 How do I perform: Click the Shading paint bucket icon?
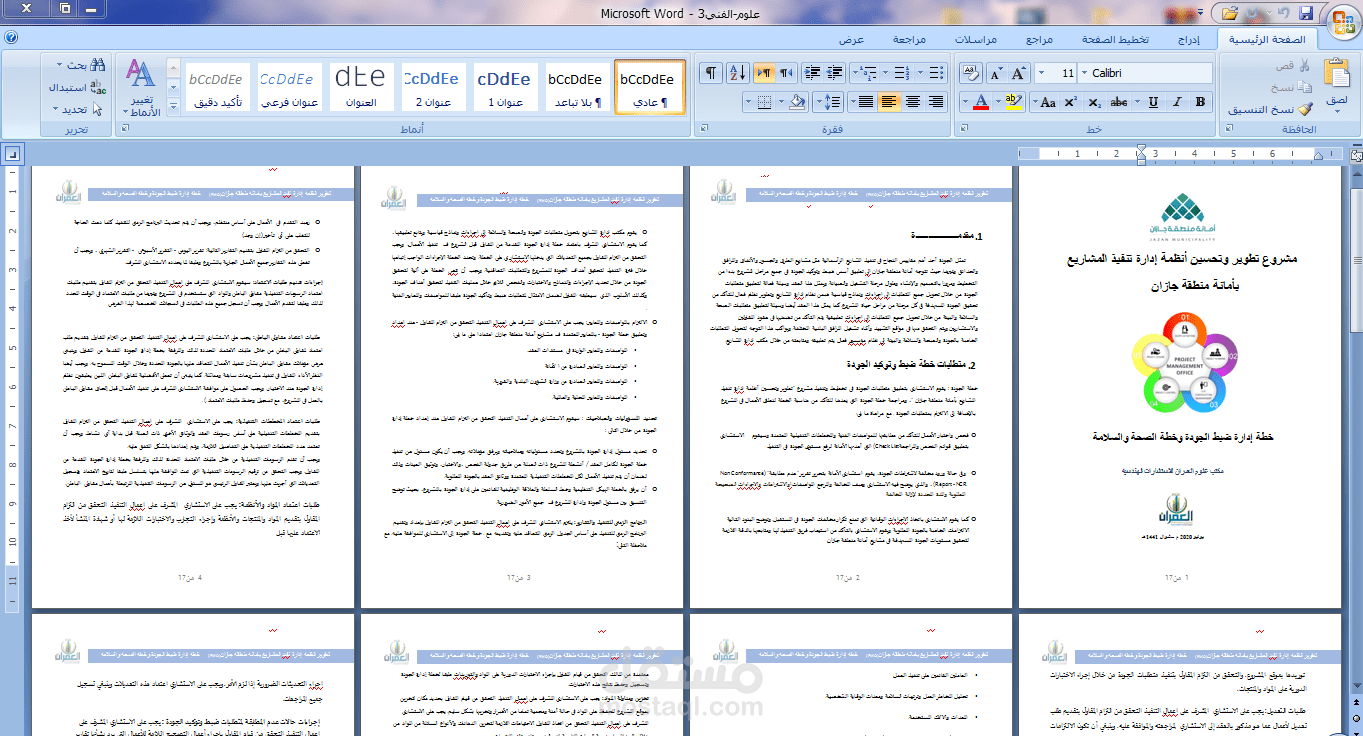[x=797, y=101]
